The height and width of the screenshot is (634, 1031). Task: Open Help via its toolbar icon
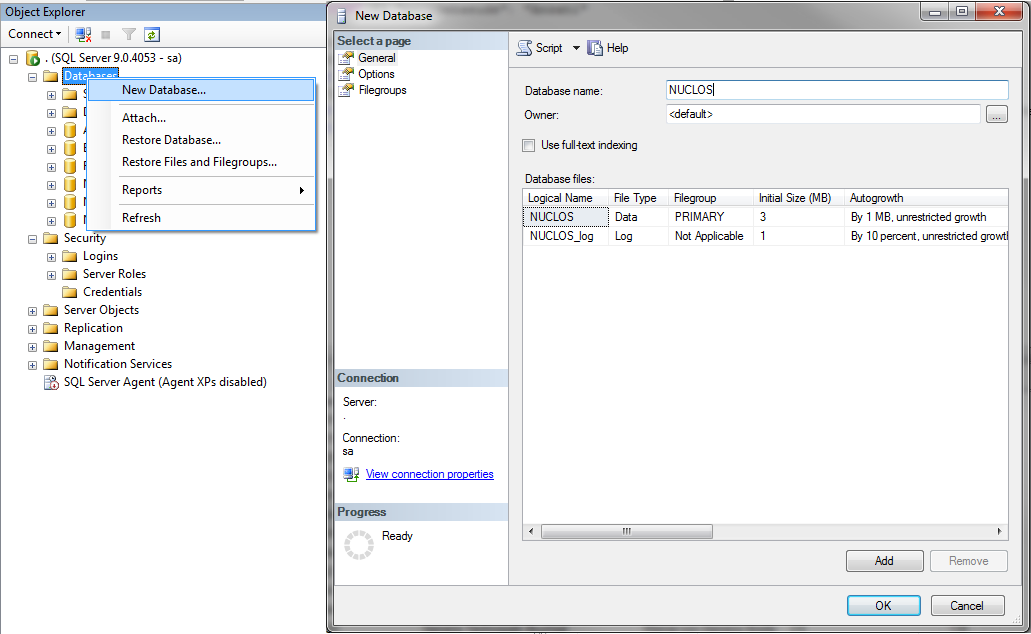point(595,48)
